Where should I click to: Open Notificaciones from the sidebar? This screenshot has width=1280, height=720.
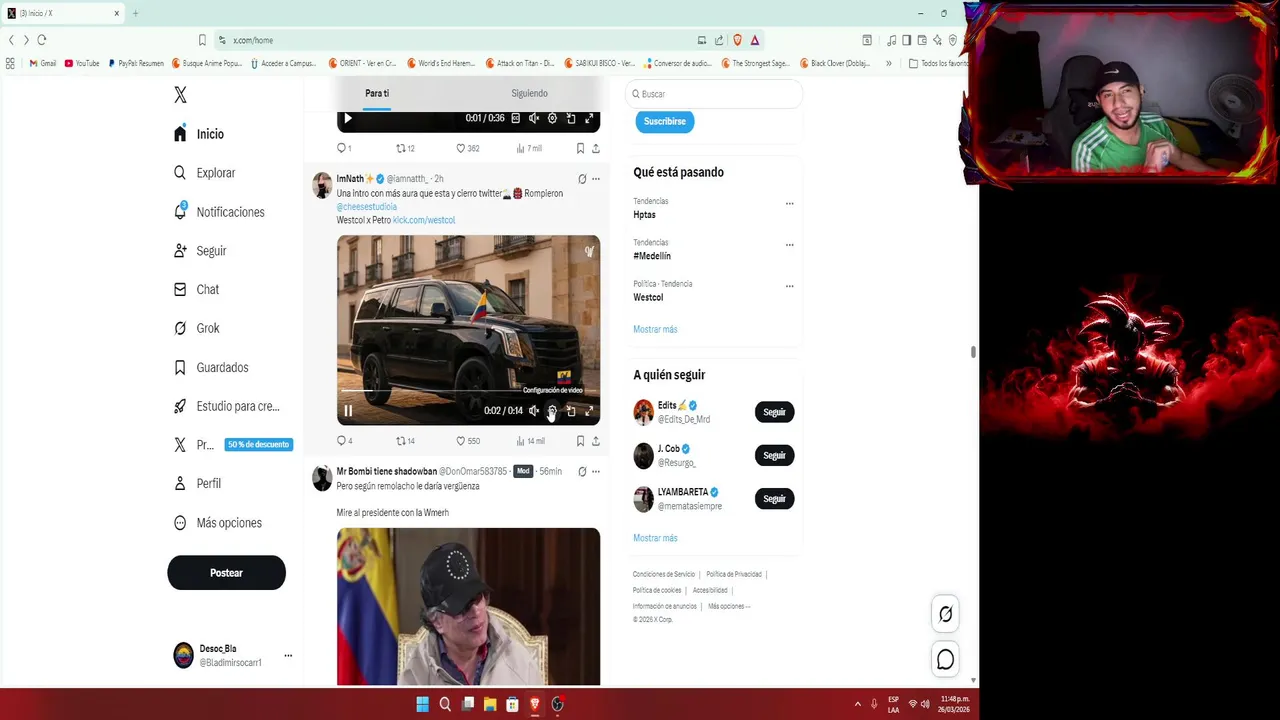218,212
